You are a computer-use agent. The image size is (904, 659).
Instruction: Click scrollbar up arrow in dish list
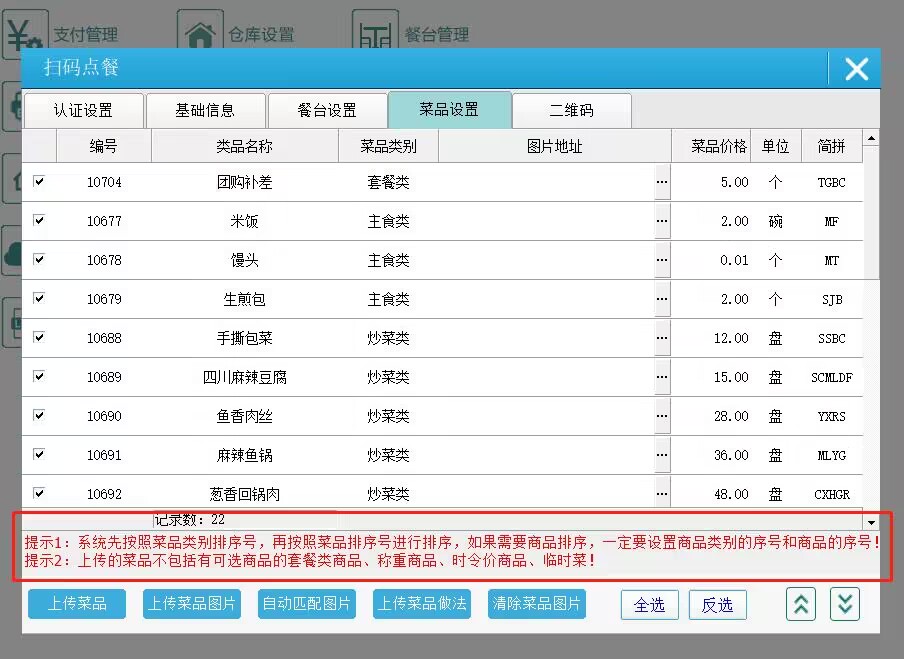point(870,138)
